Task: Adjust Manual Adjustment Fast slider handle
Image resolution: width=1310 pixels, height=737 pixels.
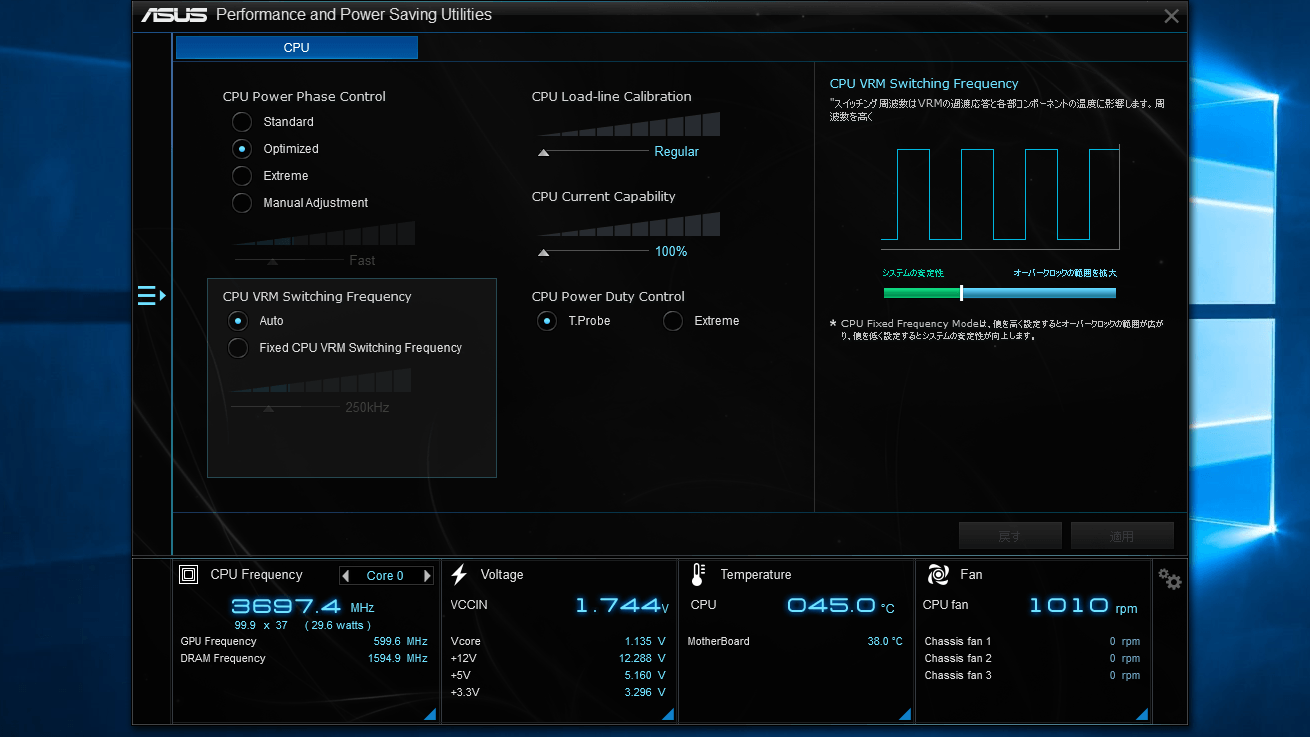Action: point(272,261)
